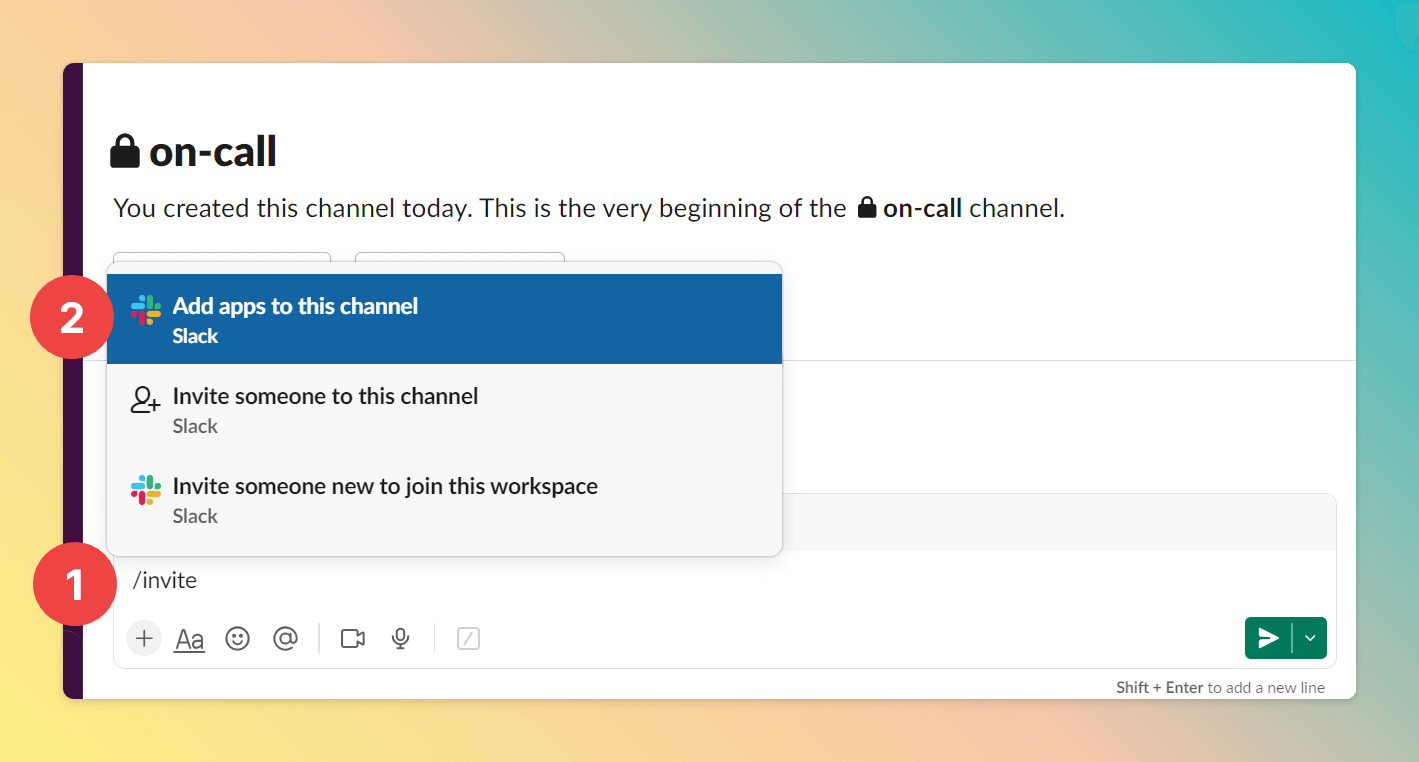Choose Invite someone to this channel

coord(444,409)
